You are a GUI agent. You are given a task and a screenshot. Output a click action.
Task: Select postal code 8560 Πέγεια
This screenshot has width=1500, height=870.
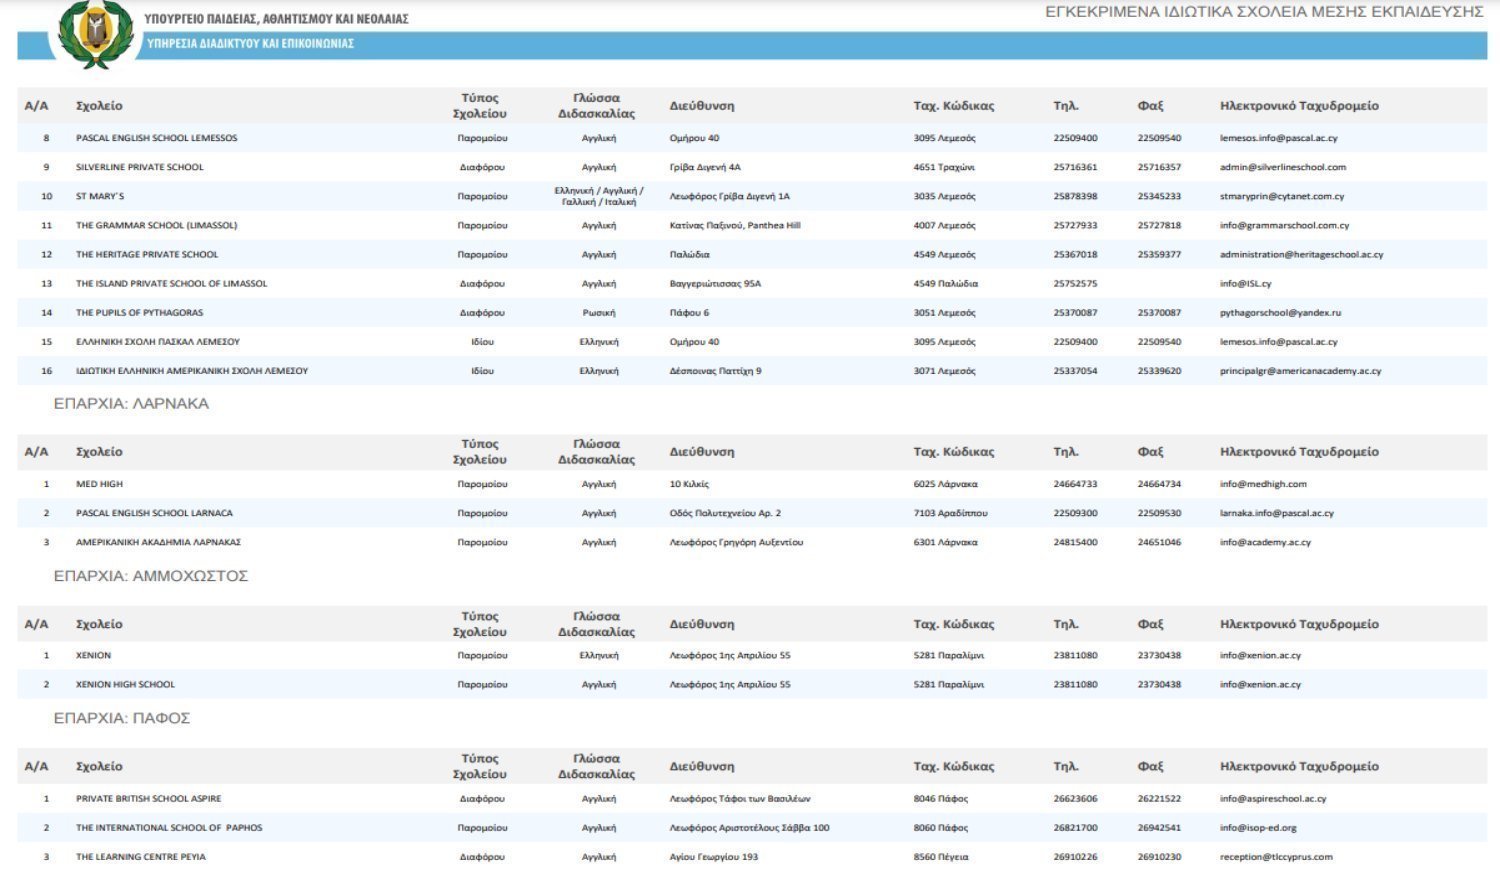tap(941, 856)
